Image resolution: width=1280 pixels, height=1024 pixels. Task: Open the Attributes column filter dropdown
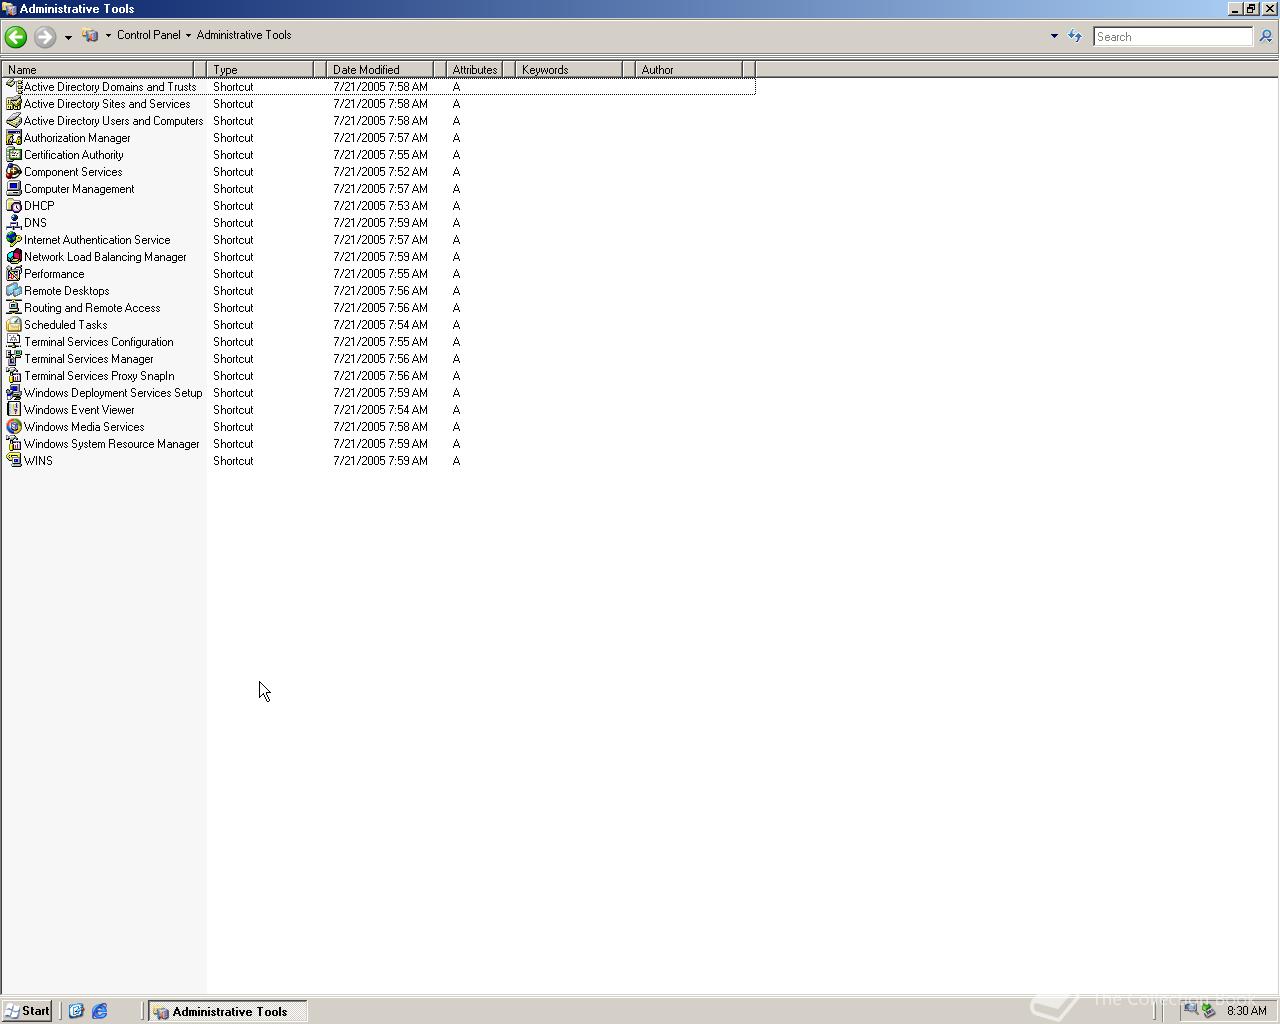(509, 69)
